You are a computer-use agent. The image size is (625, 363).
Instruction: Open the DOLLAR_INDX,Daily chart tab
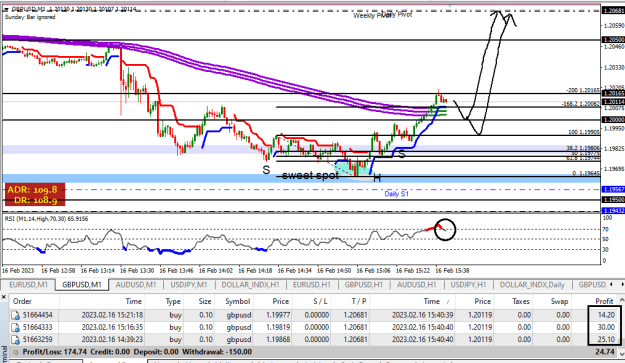tap(532, 285)
